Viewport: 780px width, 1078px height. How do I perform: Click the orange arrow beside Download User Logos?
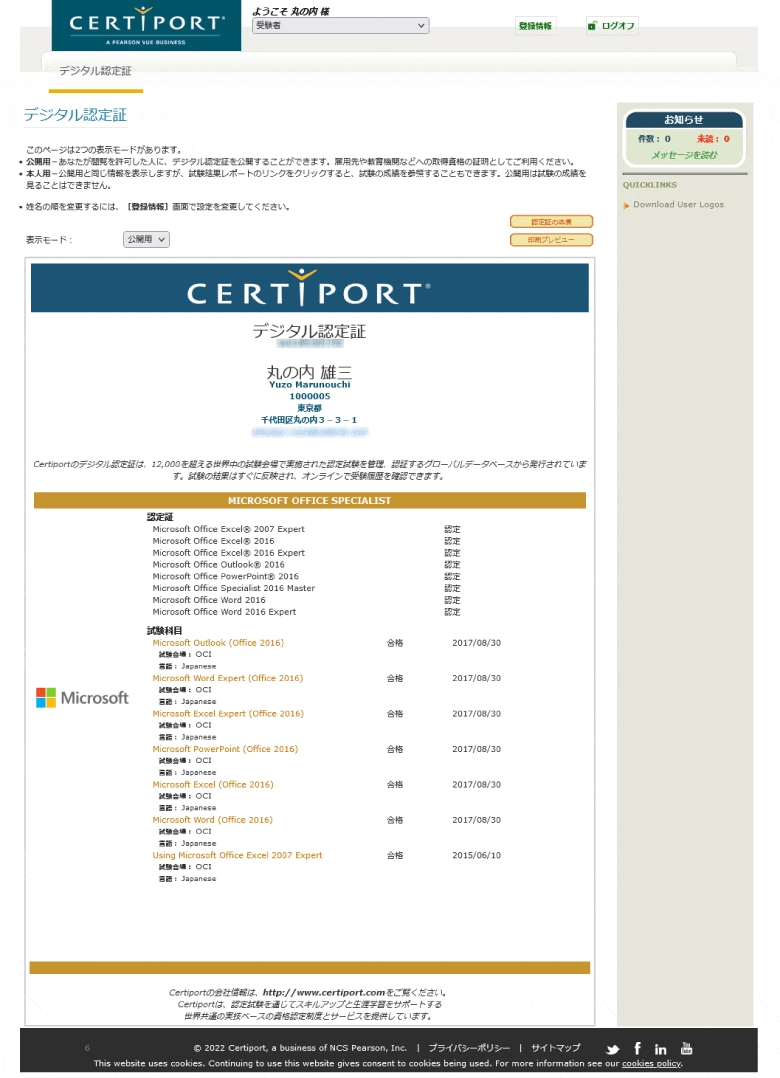tap(626, 206)
